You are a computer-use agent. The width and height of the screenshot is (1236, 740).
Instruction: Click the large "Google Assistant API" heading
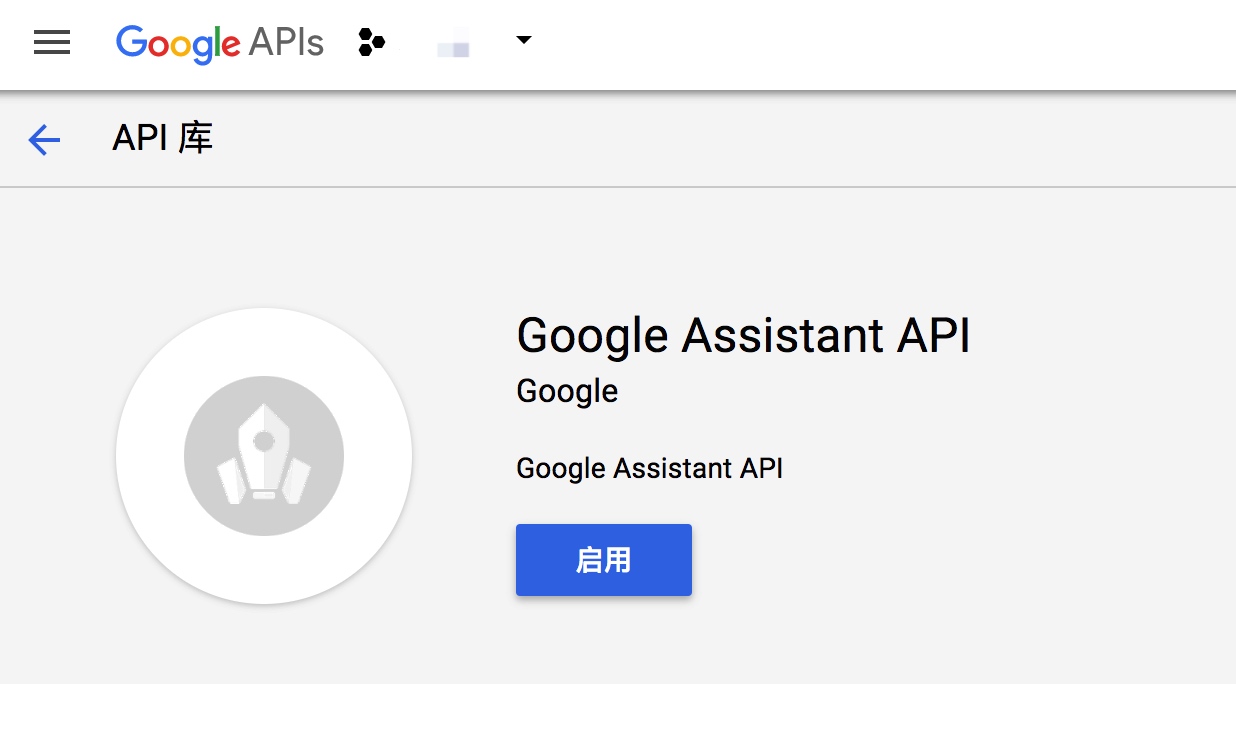pos(744,335)
